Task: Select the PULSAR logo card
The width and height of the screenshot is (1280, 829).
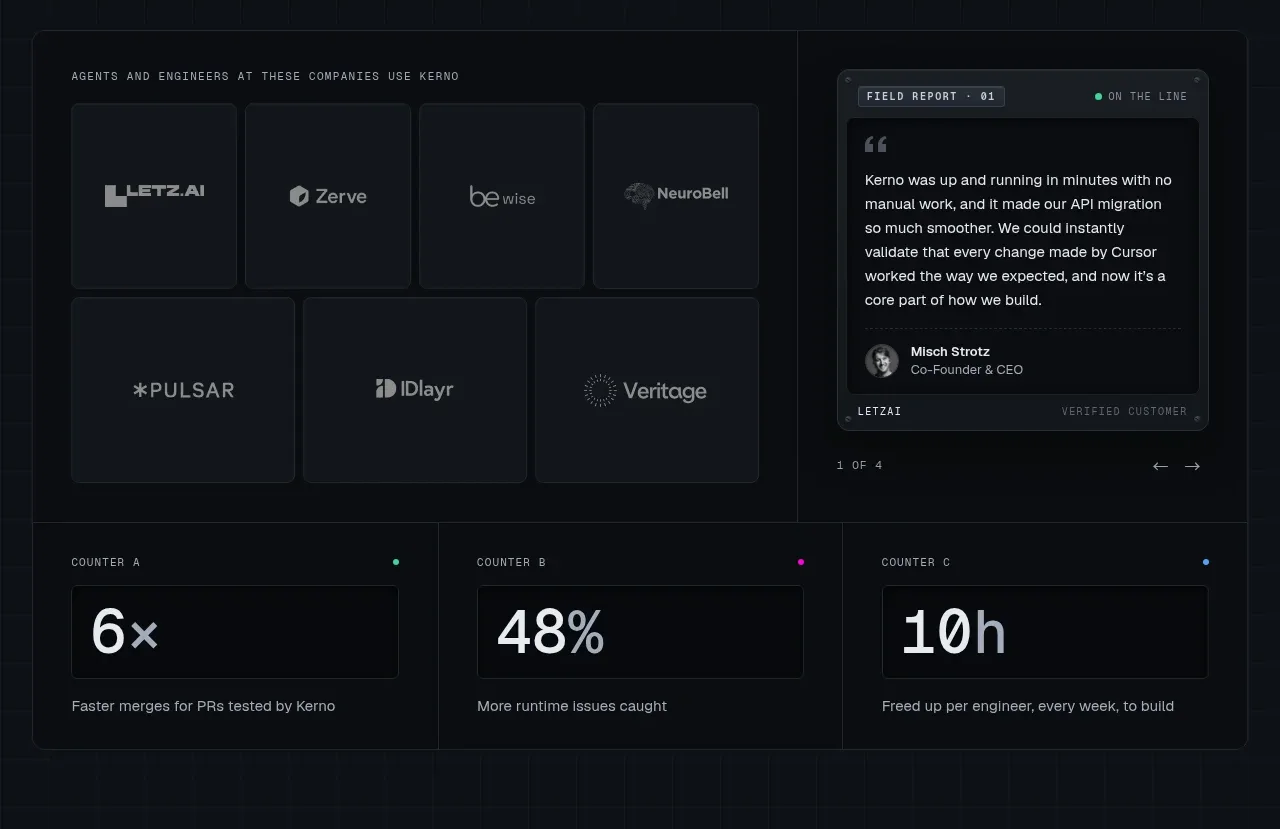Action: pos(183,390)
